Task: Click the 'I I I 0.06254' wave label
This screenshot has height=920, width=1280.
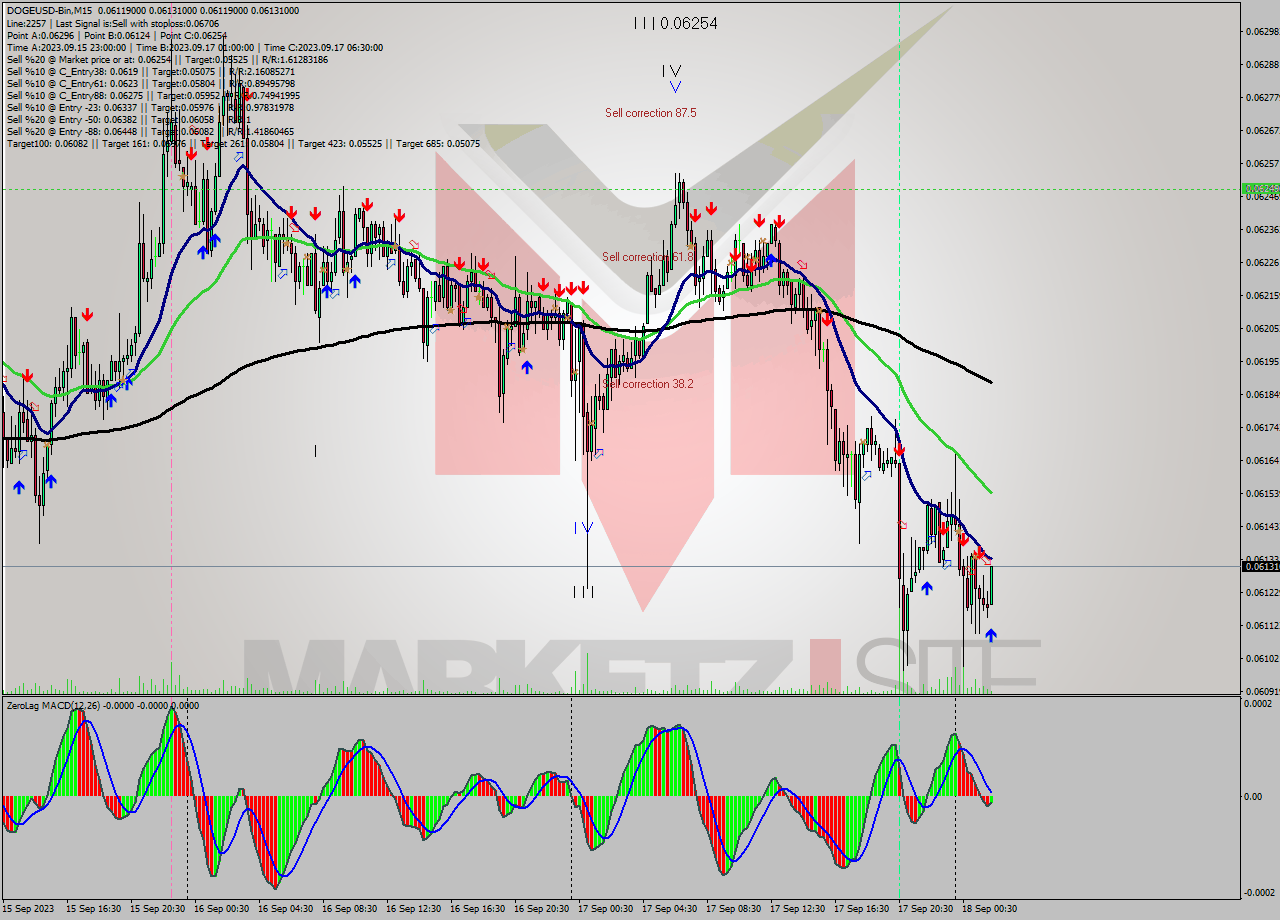Action: point(675,23)
